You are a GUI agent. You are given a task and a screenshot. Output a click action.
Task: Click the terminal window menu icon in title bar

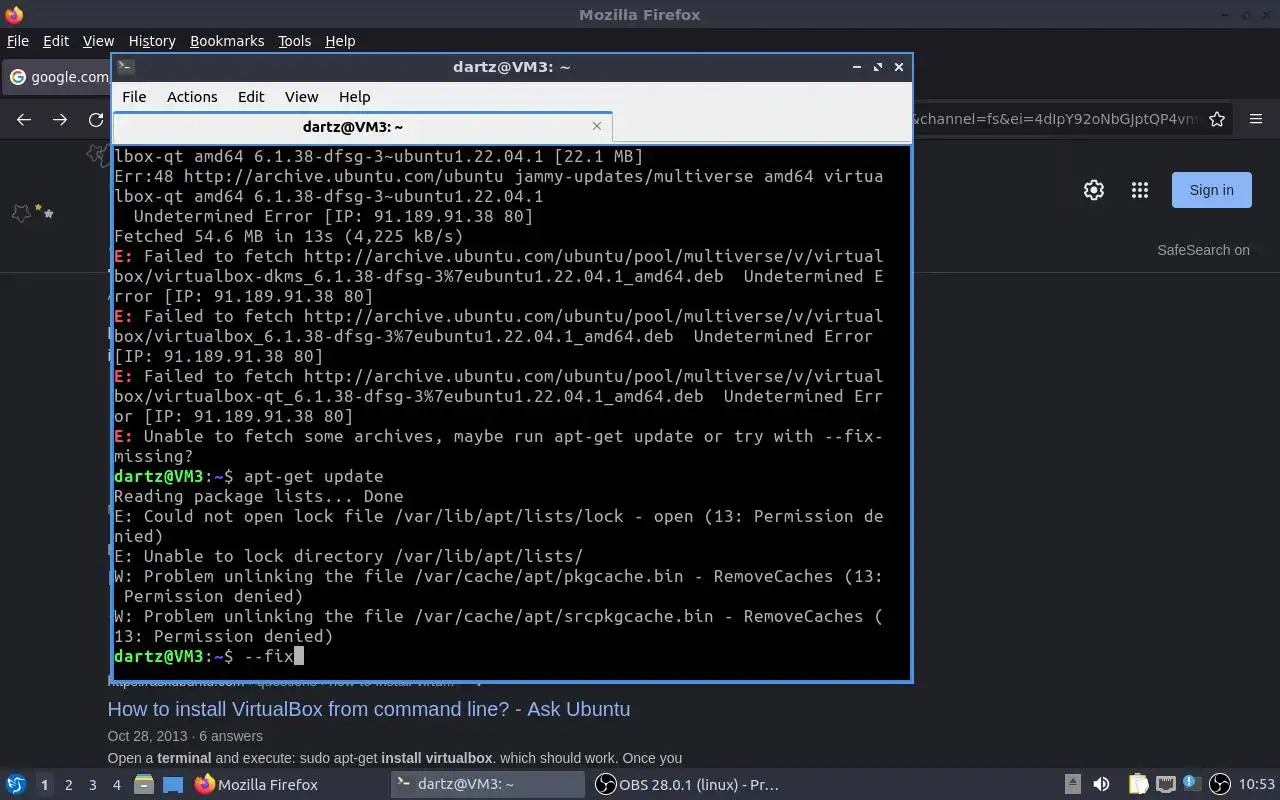(x=125, y=67)
